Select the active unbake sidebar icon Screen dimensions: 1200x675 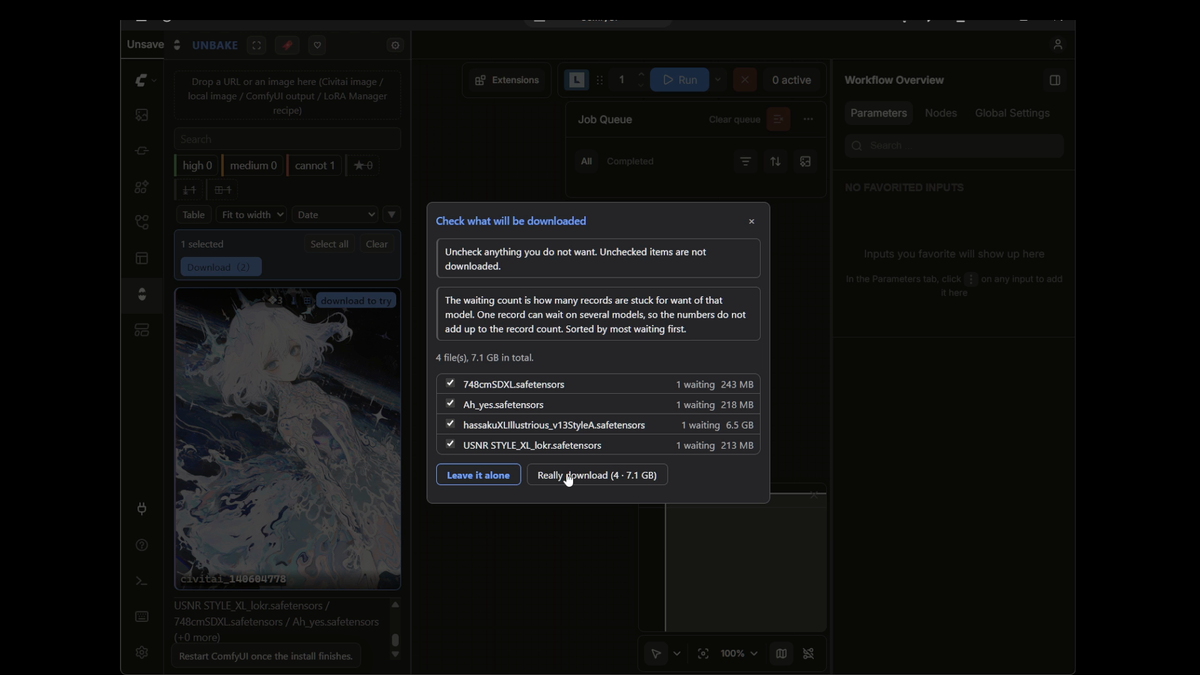point(142,294)
